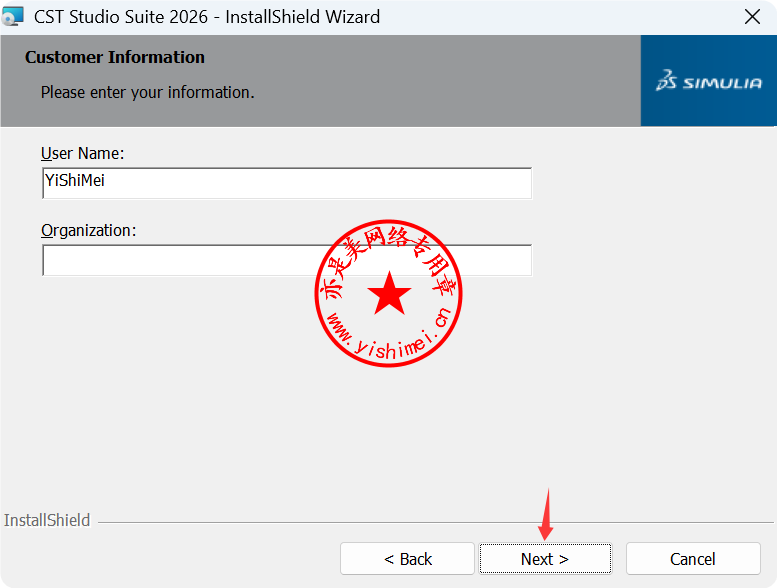Viewport: 777px width, 588px height.
Task: Click the 3DS Dassault symbol in the logo
Action: pyautogui.click(x=667, y=81)
